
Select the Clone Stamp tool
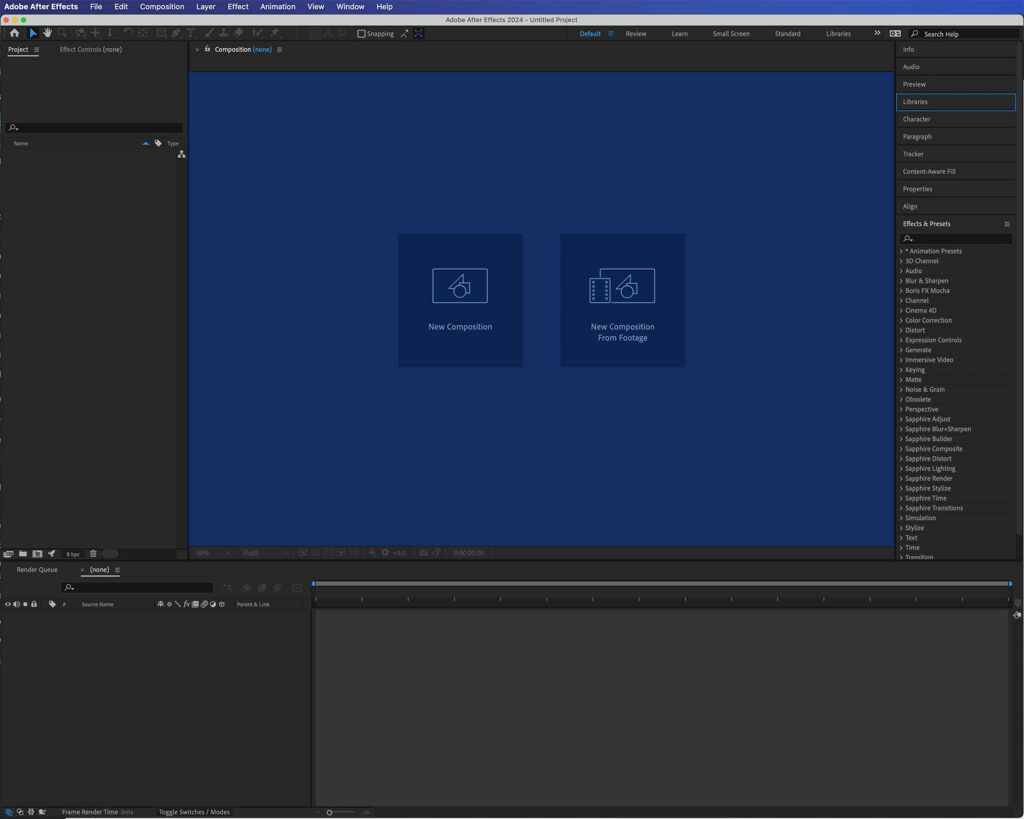point(223,33)
